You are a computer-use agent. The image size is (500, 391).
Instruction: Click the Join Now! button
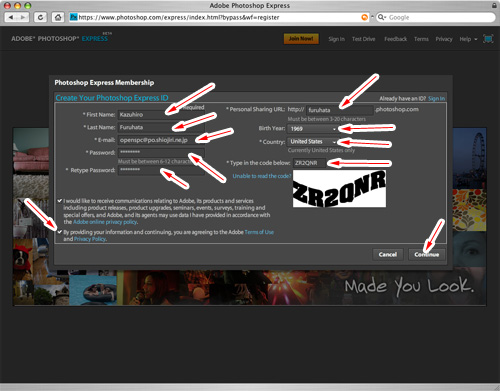[301, 39]
